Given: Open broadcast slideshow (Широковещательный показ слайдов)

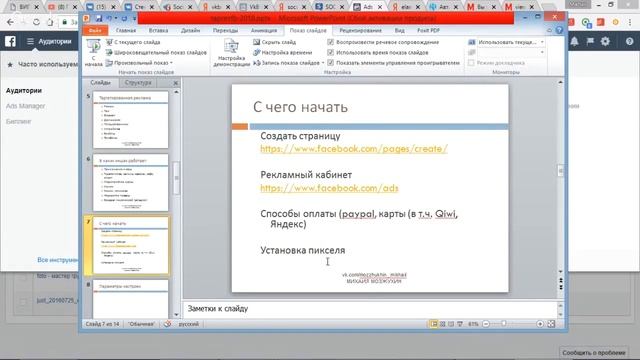Looking at the screenshot, I should click(156, 52).
